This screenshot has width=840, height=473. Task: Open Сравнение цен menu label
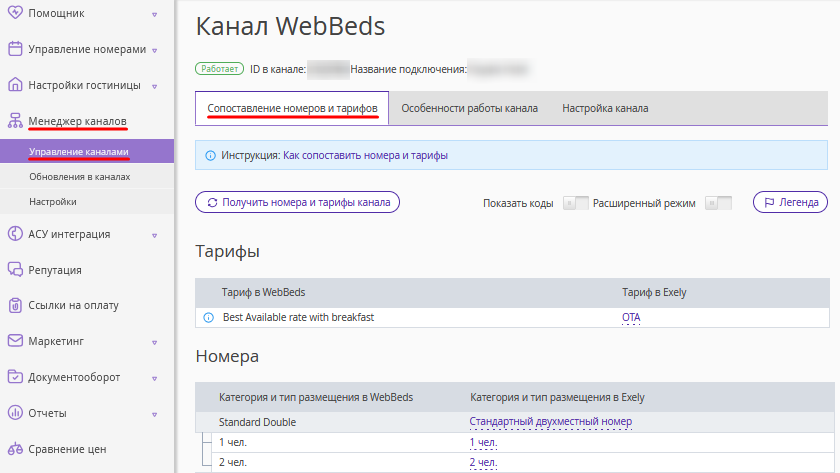click(x=67, y=449)
